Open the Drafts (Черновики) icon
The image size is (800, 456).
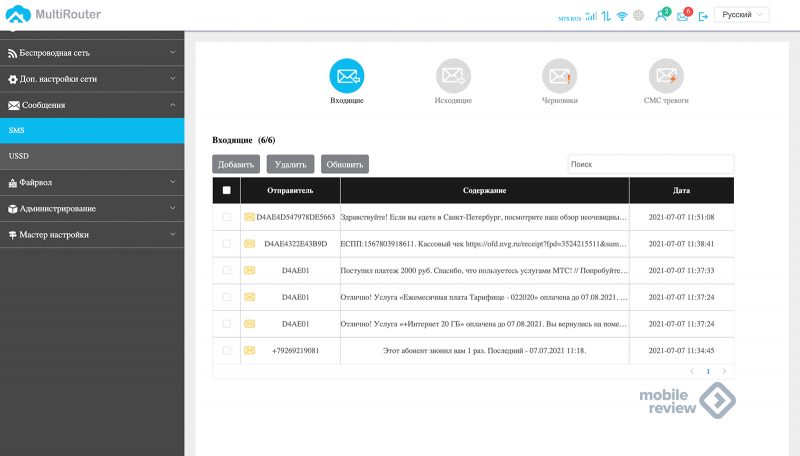559,76
